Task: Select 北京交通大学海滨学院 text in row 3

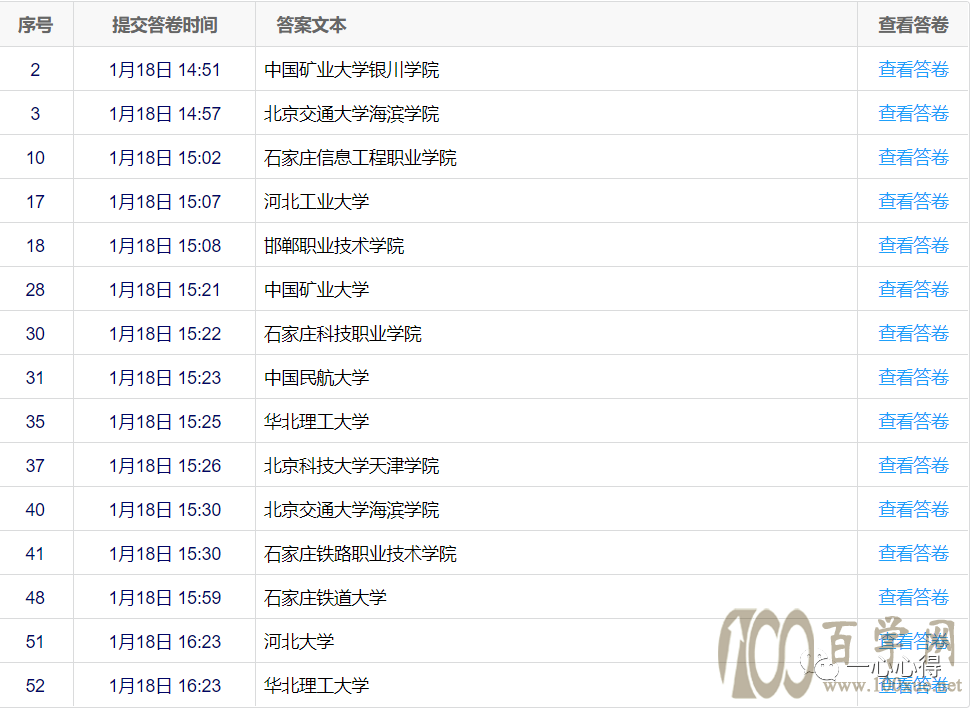Action: click(351, 114)
